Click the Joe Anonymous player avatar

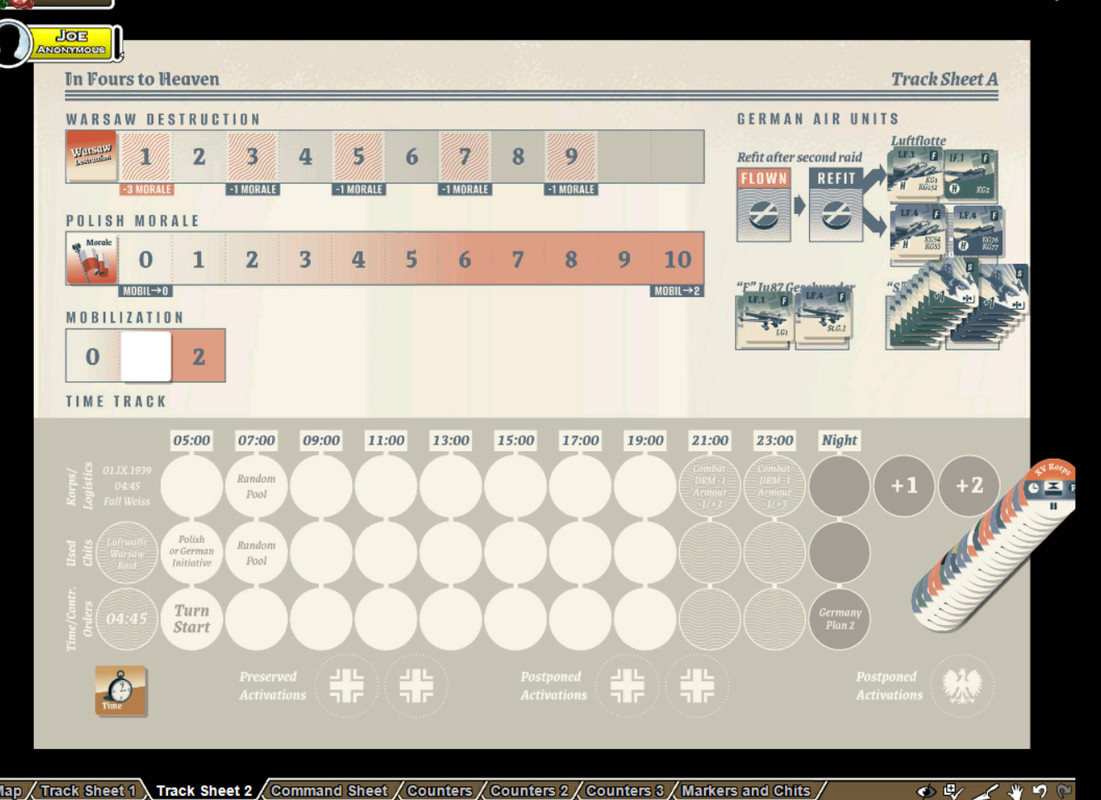point(13,44)
